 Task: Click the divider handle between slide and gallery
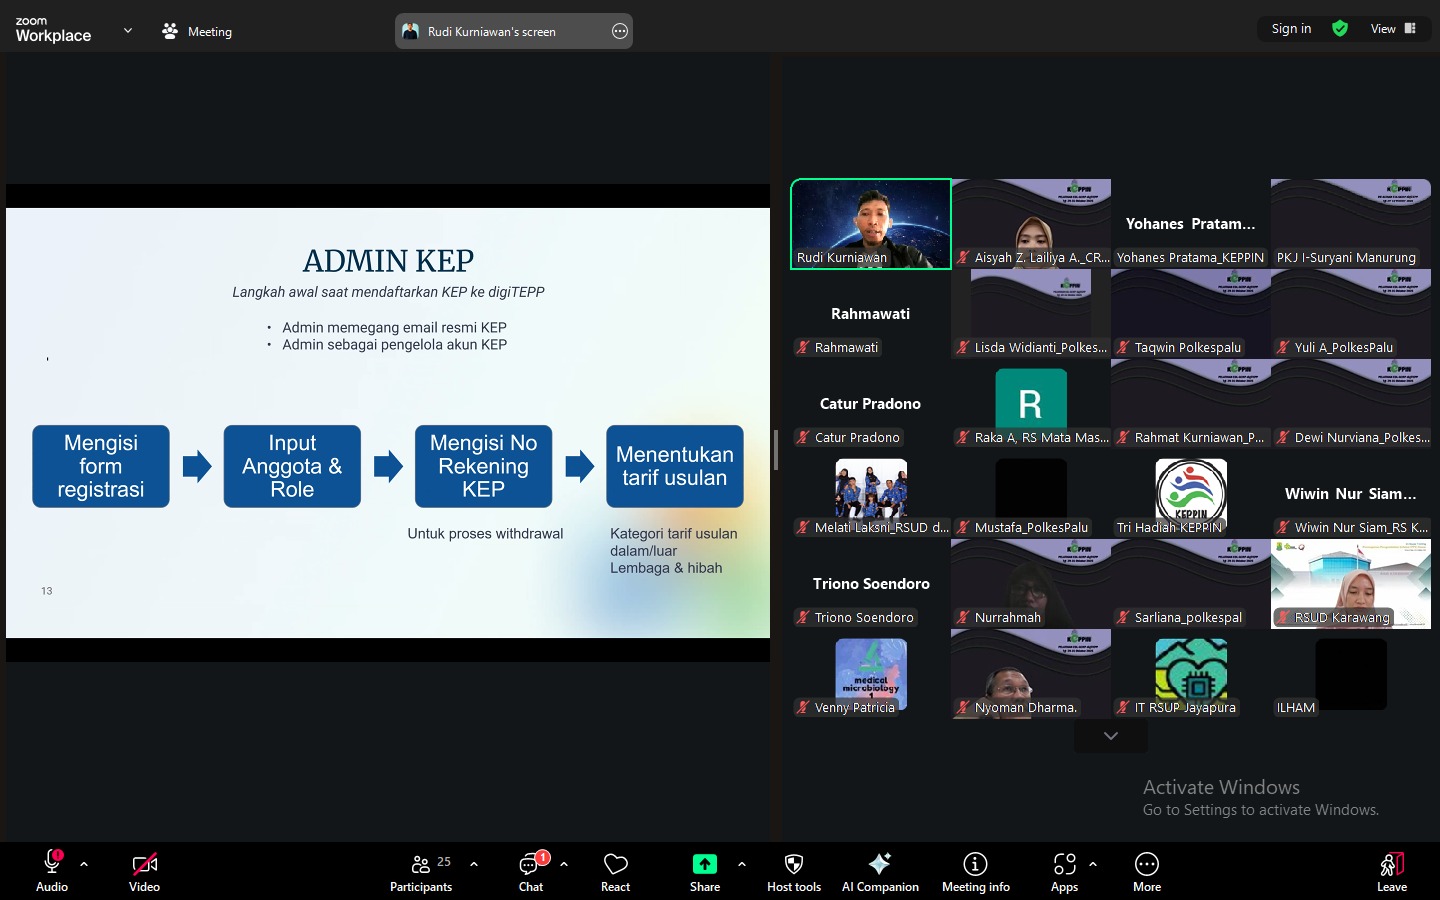coord(776,450)
